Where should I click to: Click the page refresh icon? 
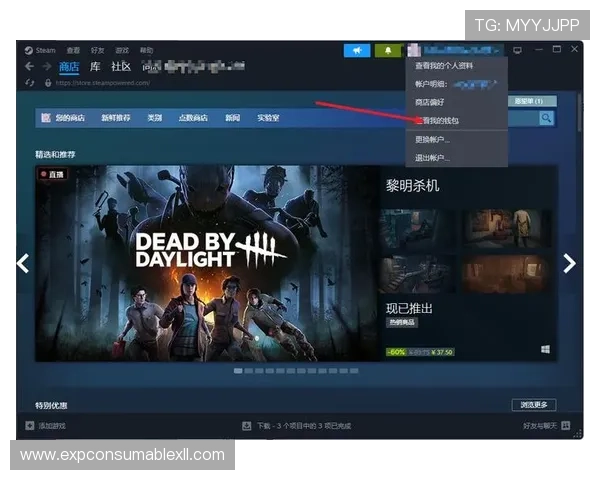click(30, 83)
